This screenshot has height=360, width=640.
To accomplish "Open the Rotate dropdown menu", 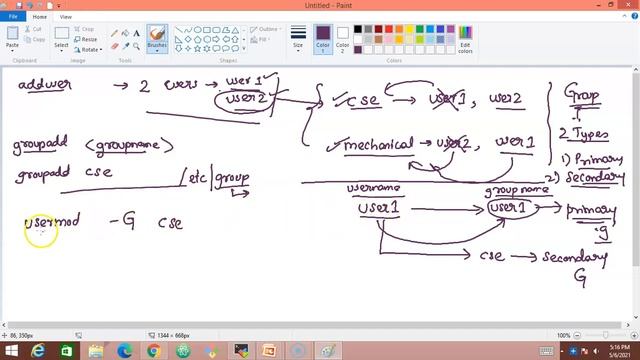I will click(x=88, y=50).
